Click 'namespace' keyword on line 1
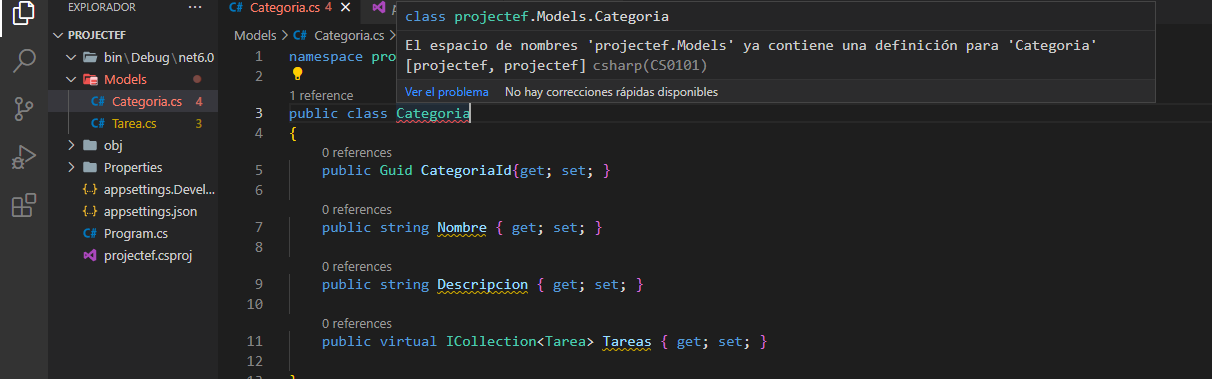1212x379 pixels. click(x=326, y=57)
